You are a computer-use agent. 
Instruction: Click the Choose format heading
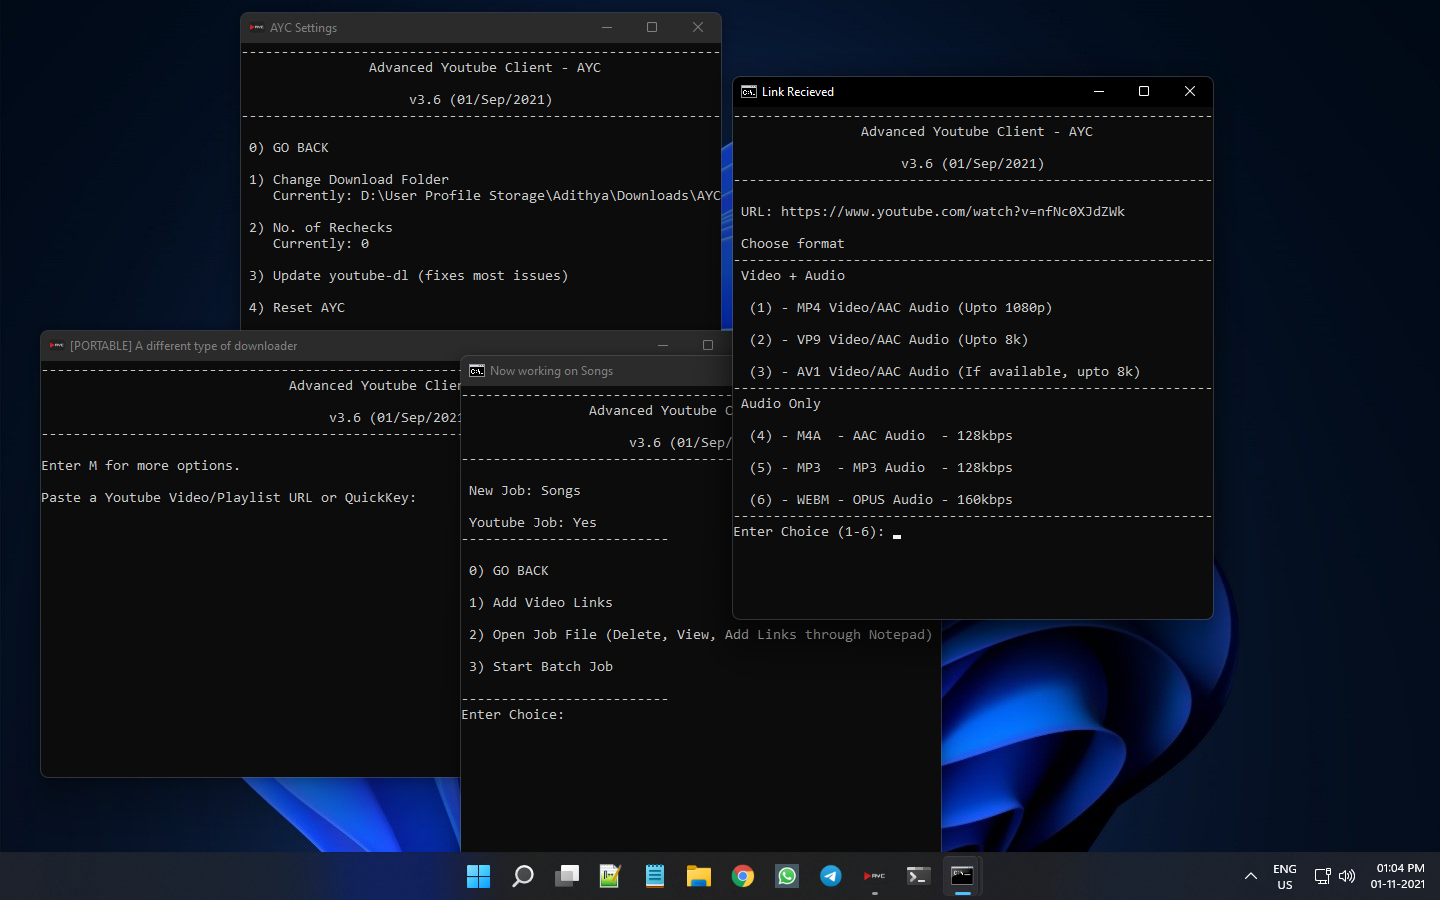793,244
